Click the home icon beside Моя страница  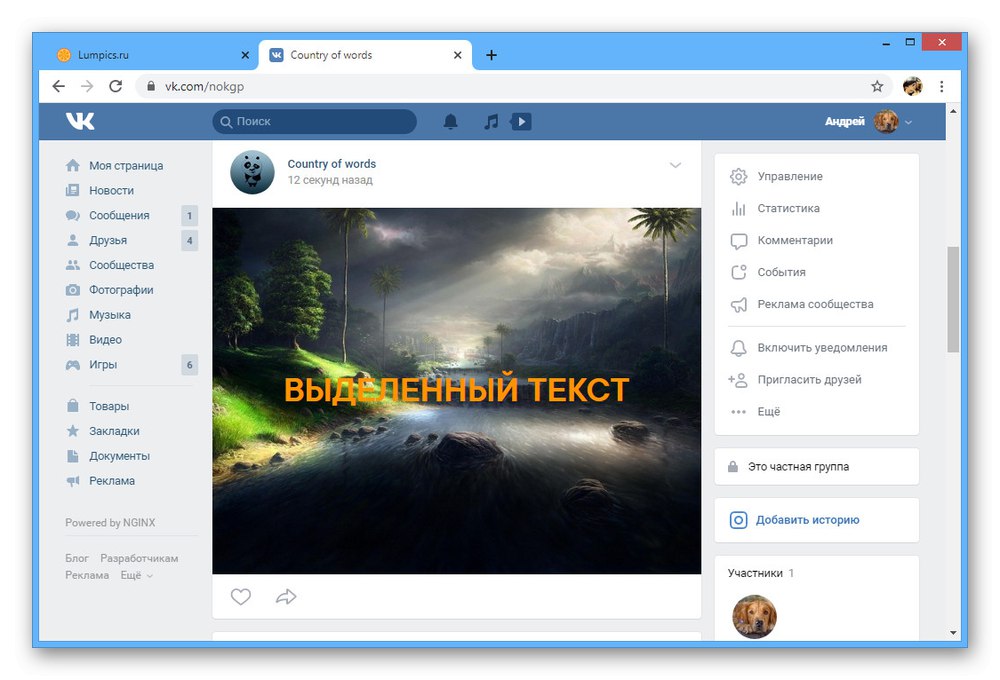73,165
